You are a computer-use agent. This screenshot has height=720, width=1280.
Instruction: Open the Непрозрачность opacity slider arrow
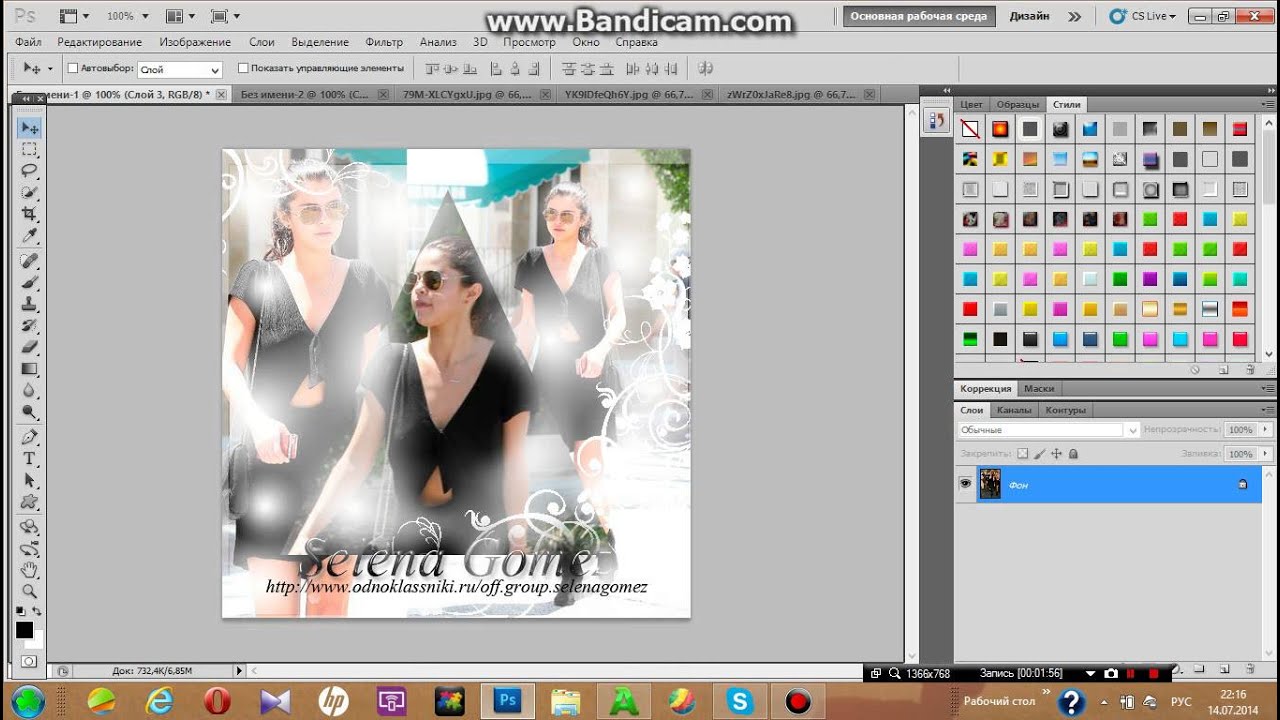1266,430
